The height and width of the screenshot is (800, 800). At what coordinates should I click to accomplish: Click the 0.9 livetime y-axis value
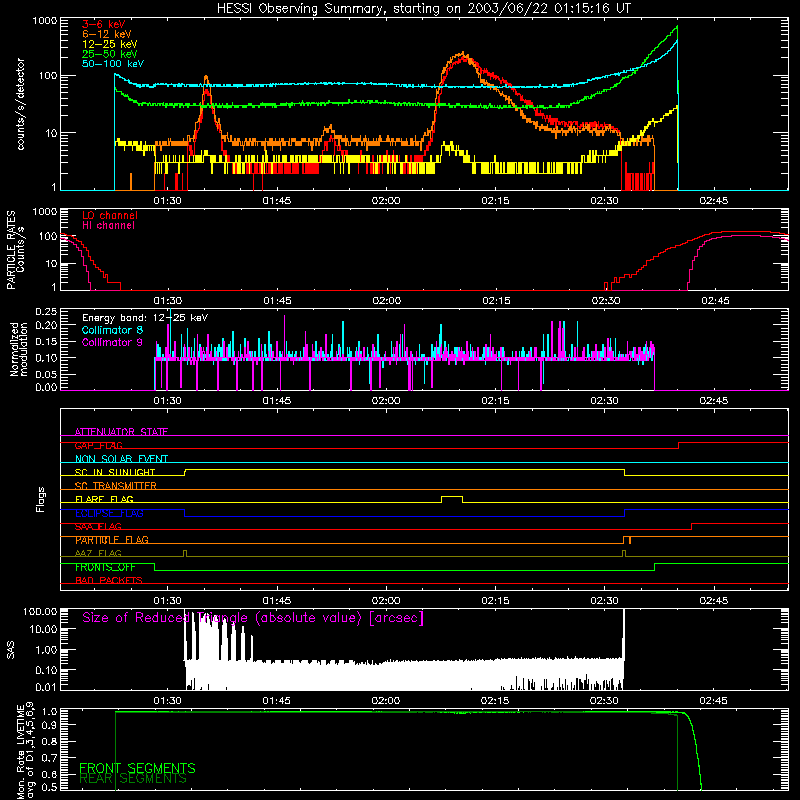coord(50,724)
